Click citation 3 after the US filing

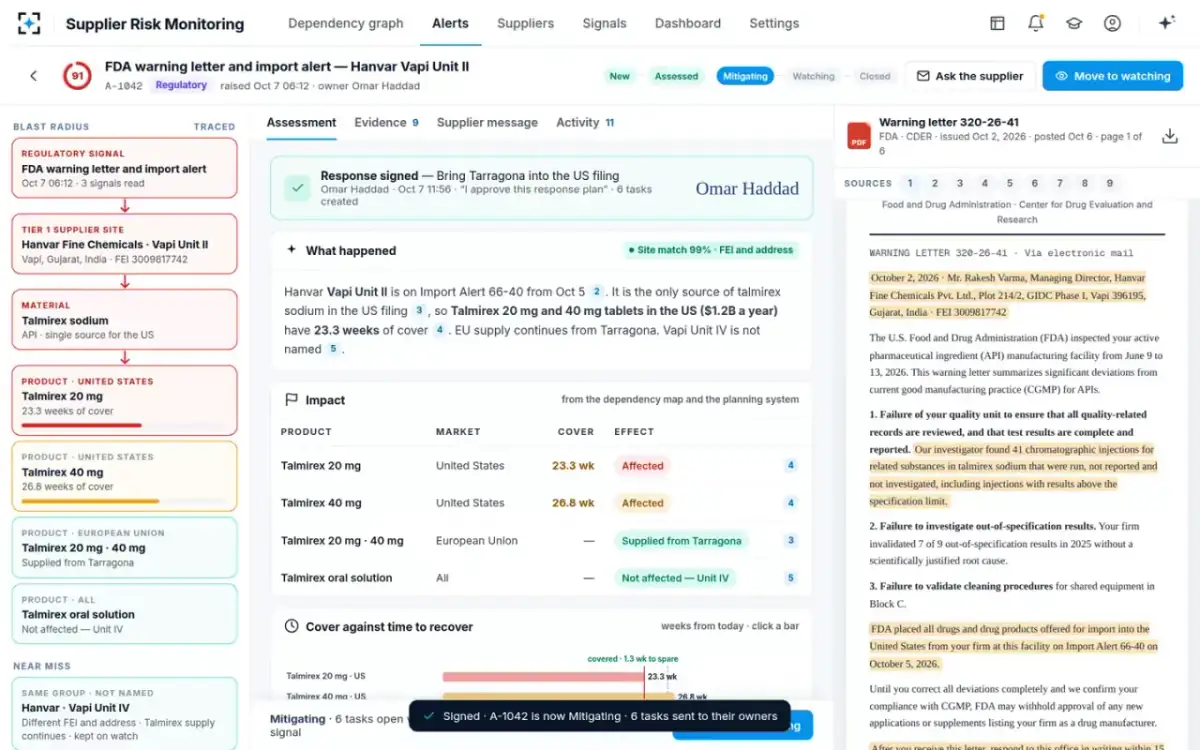[420, 311]
